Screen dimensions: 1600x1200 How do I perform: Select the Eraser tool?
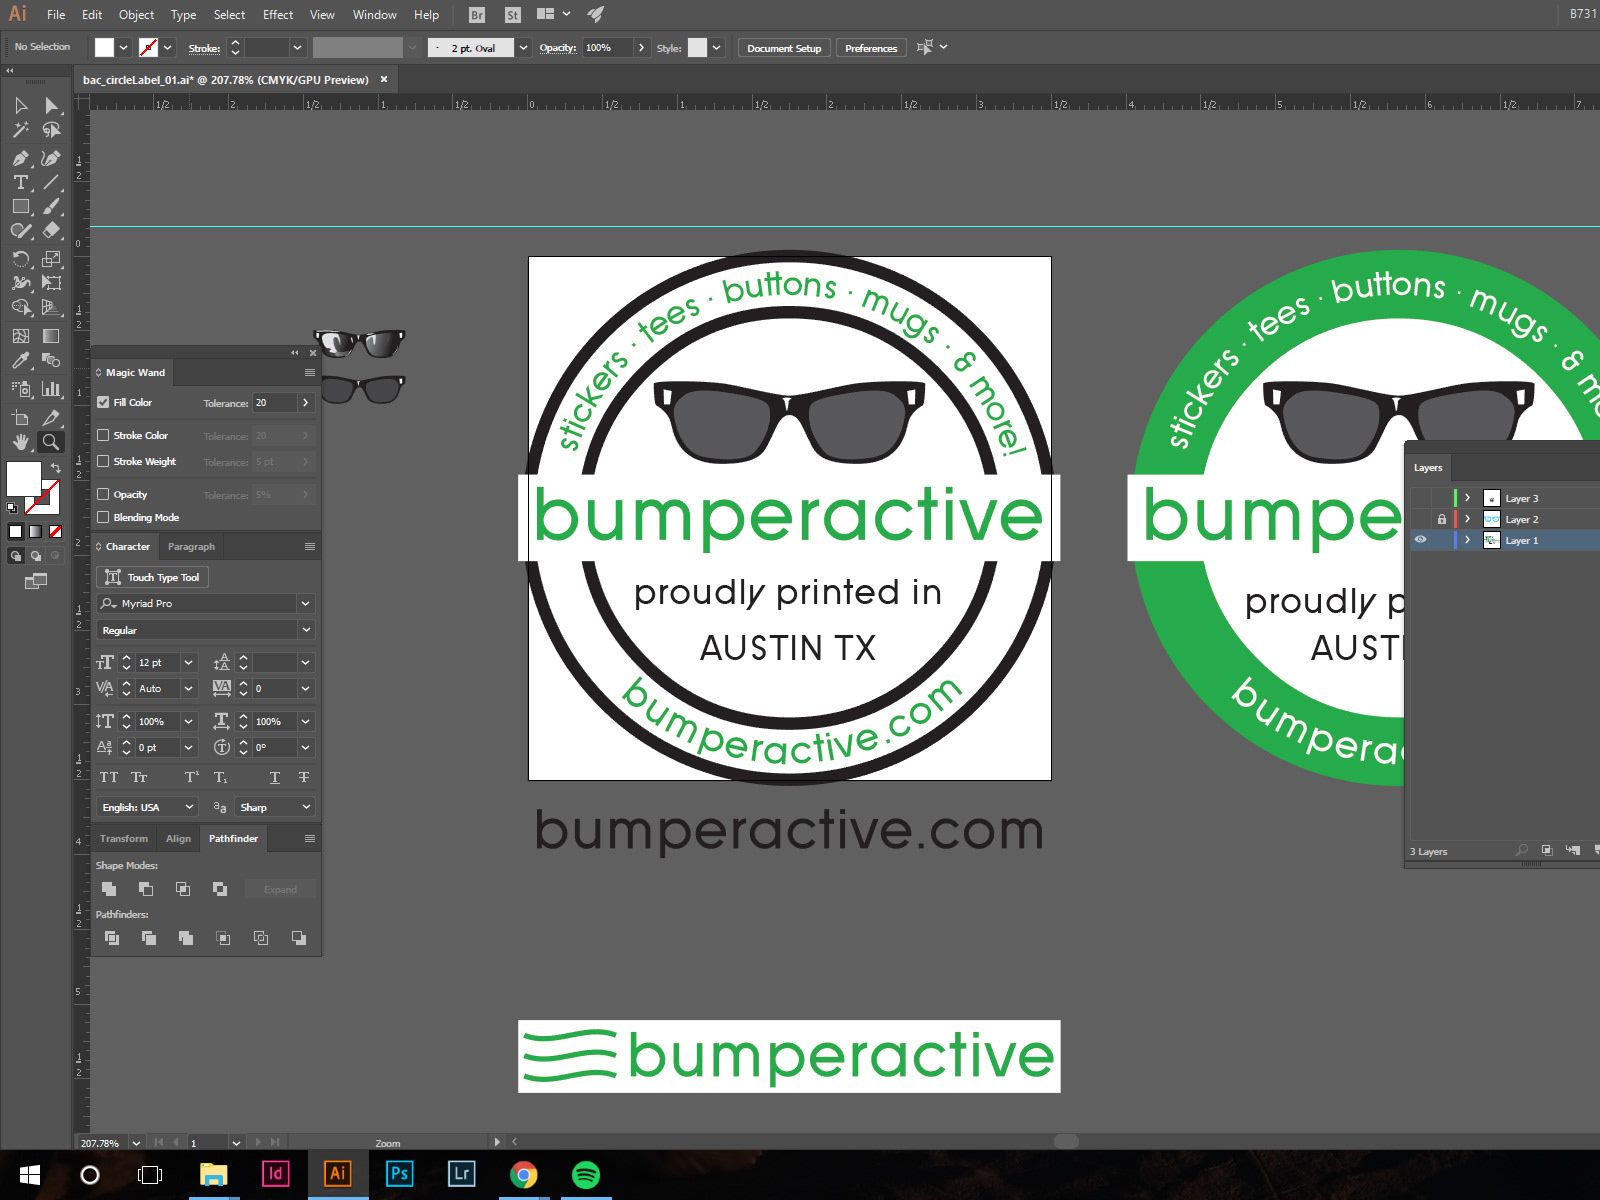[51, 230]
